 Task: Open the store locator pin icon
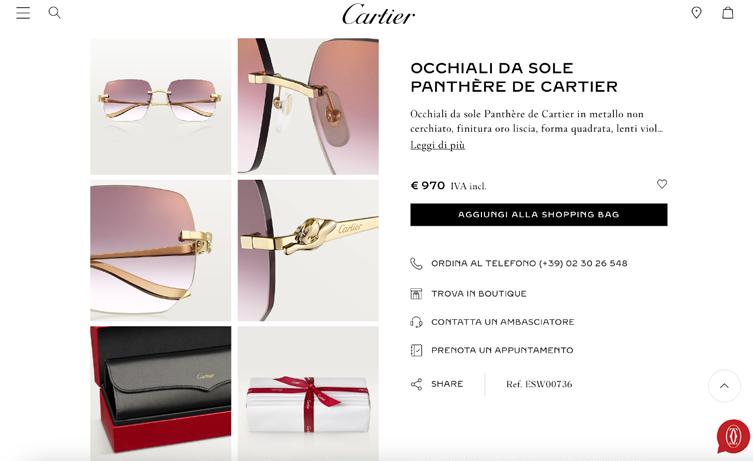pyautogui.click(x=696, y=12)
